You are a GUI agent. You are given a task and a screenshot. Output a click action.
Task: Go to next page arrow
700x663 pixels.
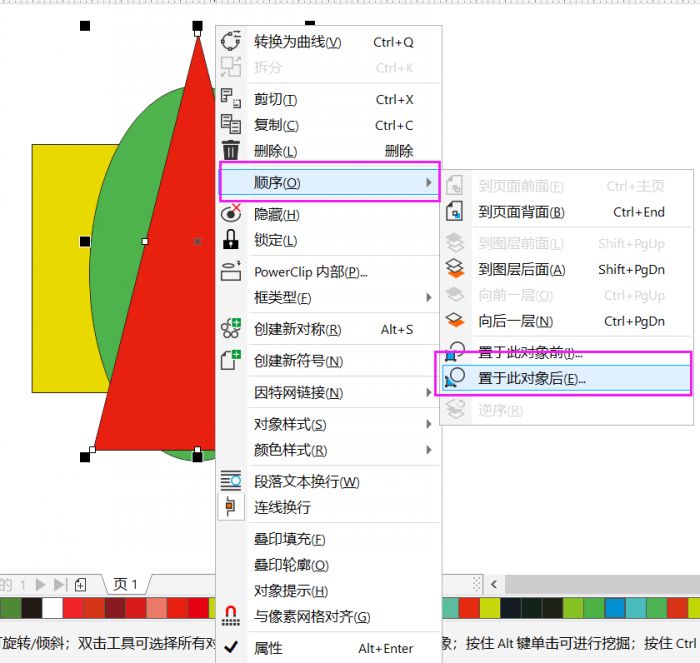click(x=40, y=584)
